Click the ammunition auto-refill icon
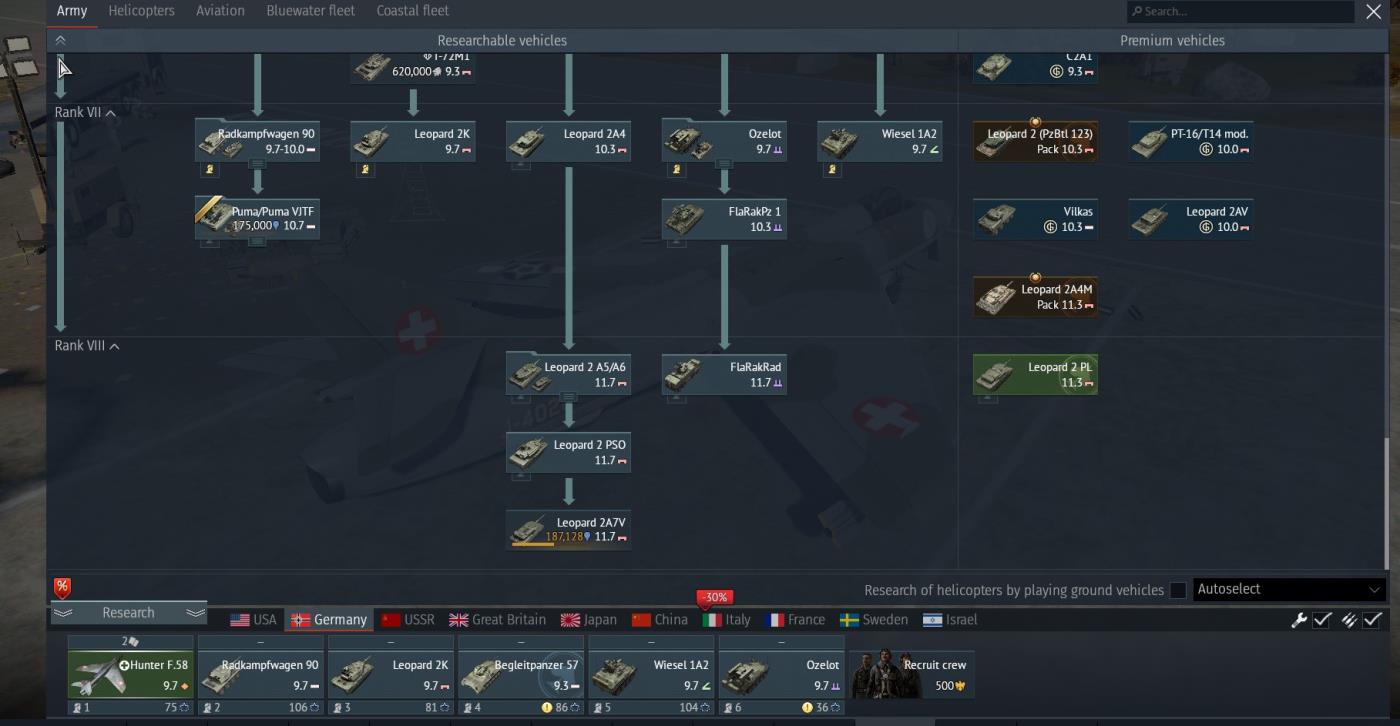The height and width of the screenshot is (726, 1400). [1349, 620]
